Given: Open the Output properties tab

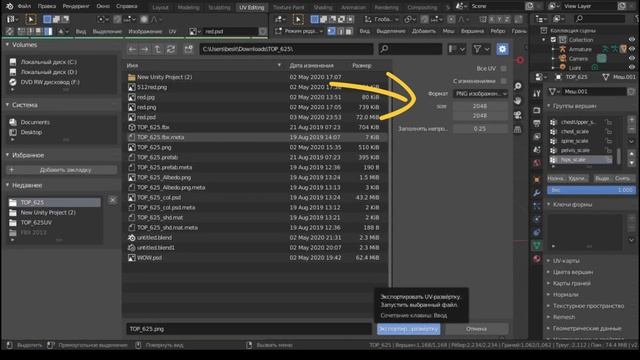Looking at the screenshot, I should (537, 123).
